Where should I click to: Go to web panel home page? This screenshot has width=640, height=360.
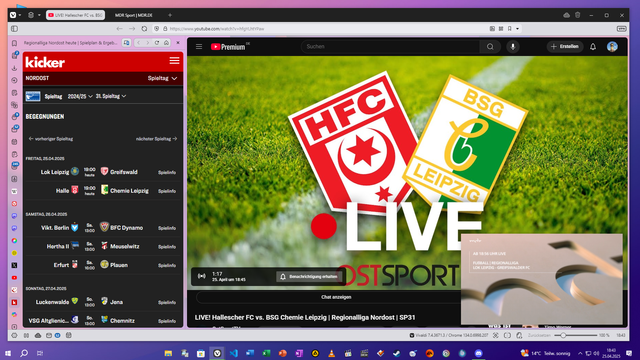[167, 42]
